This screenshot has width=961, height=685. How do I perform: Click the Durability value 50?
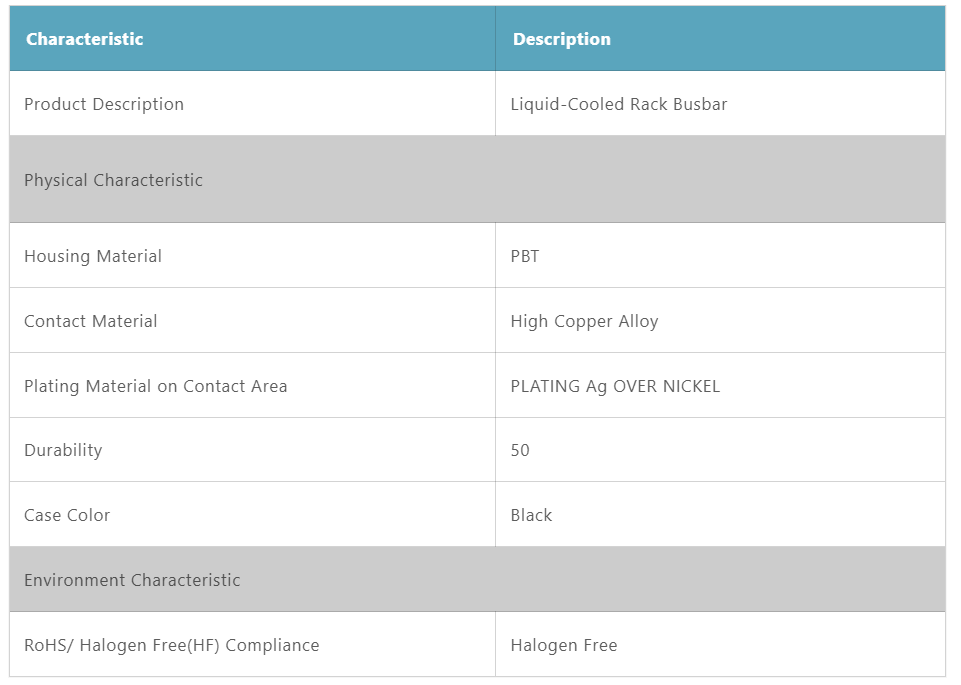click(x=520, y=450)
